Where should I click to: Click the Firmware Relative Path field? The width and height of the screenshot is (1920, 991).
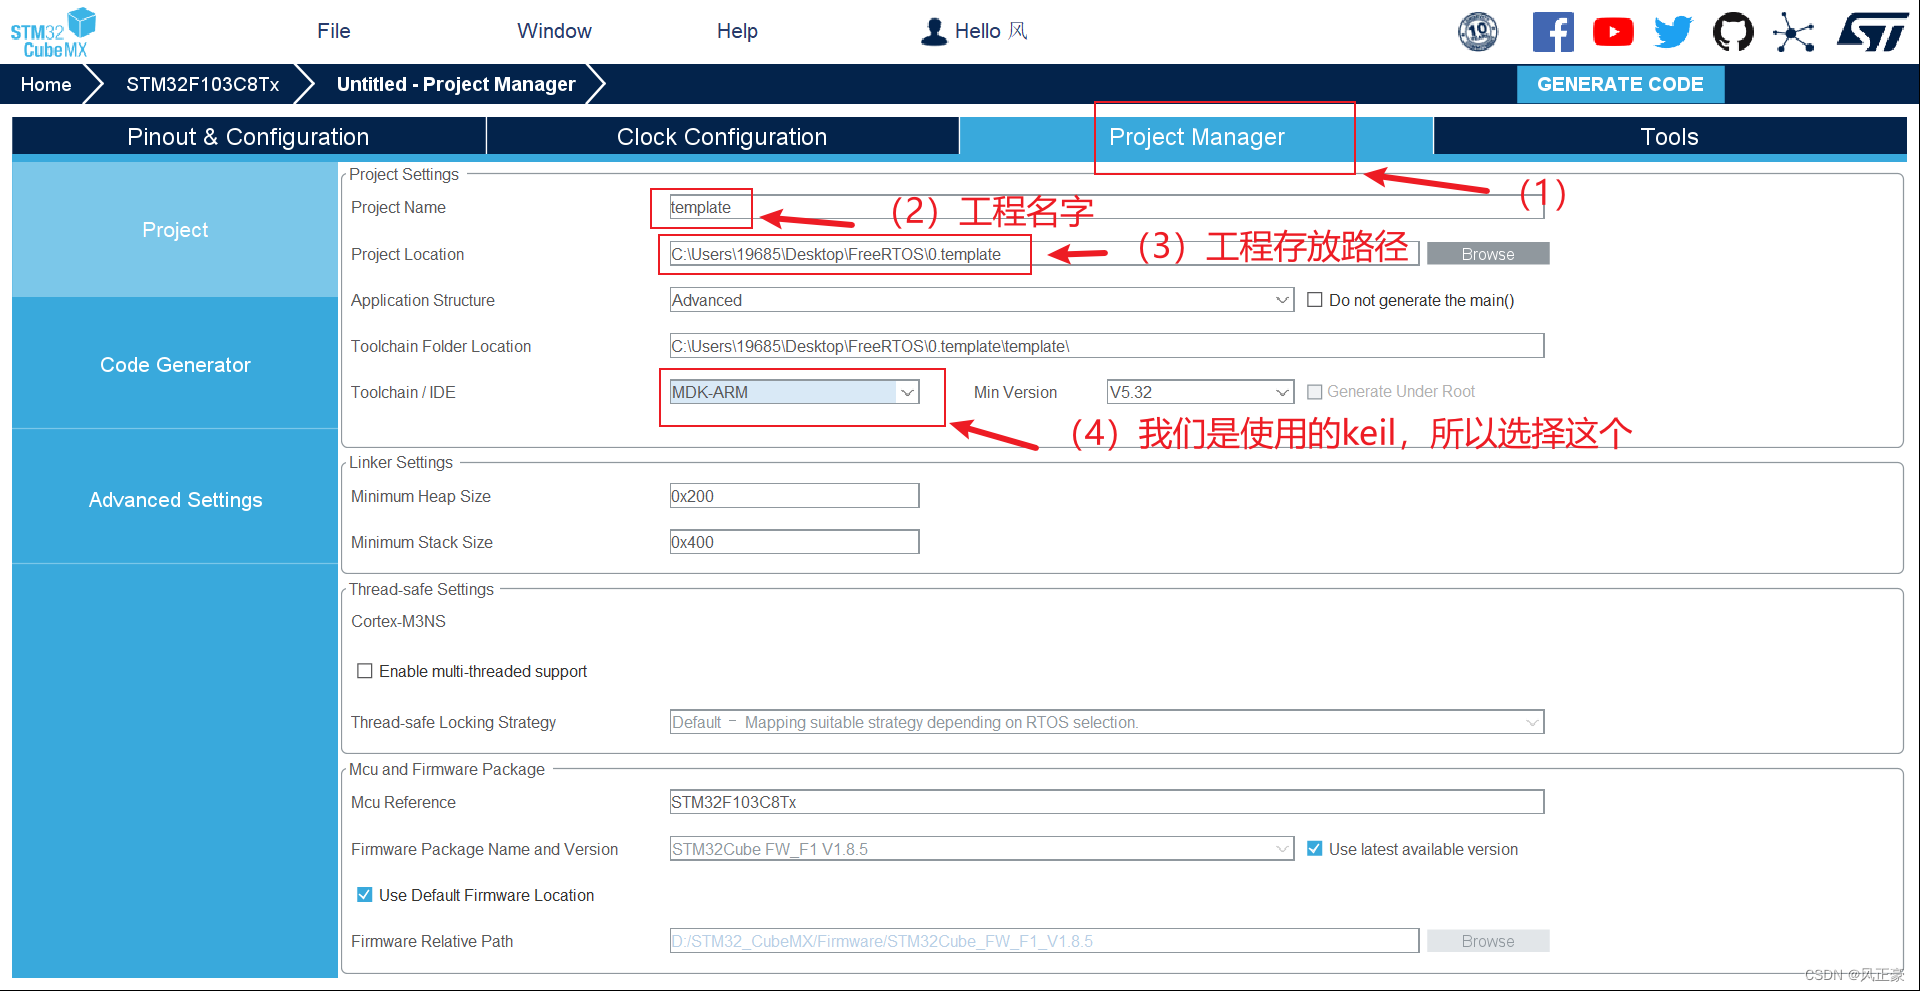1044,941
